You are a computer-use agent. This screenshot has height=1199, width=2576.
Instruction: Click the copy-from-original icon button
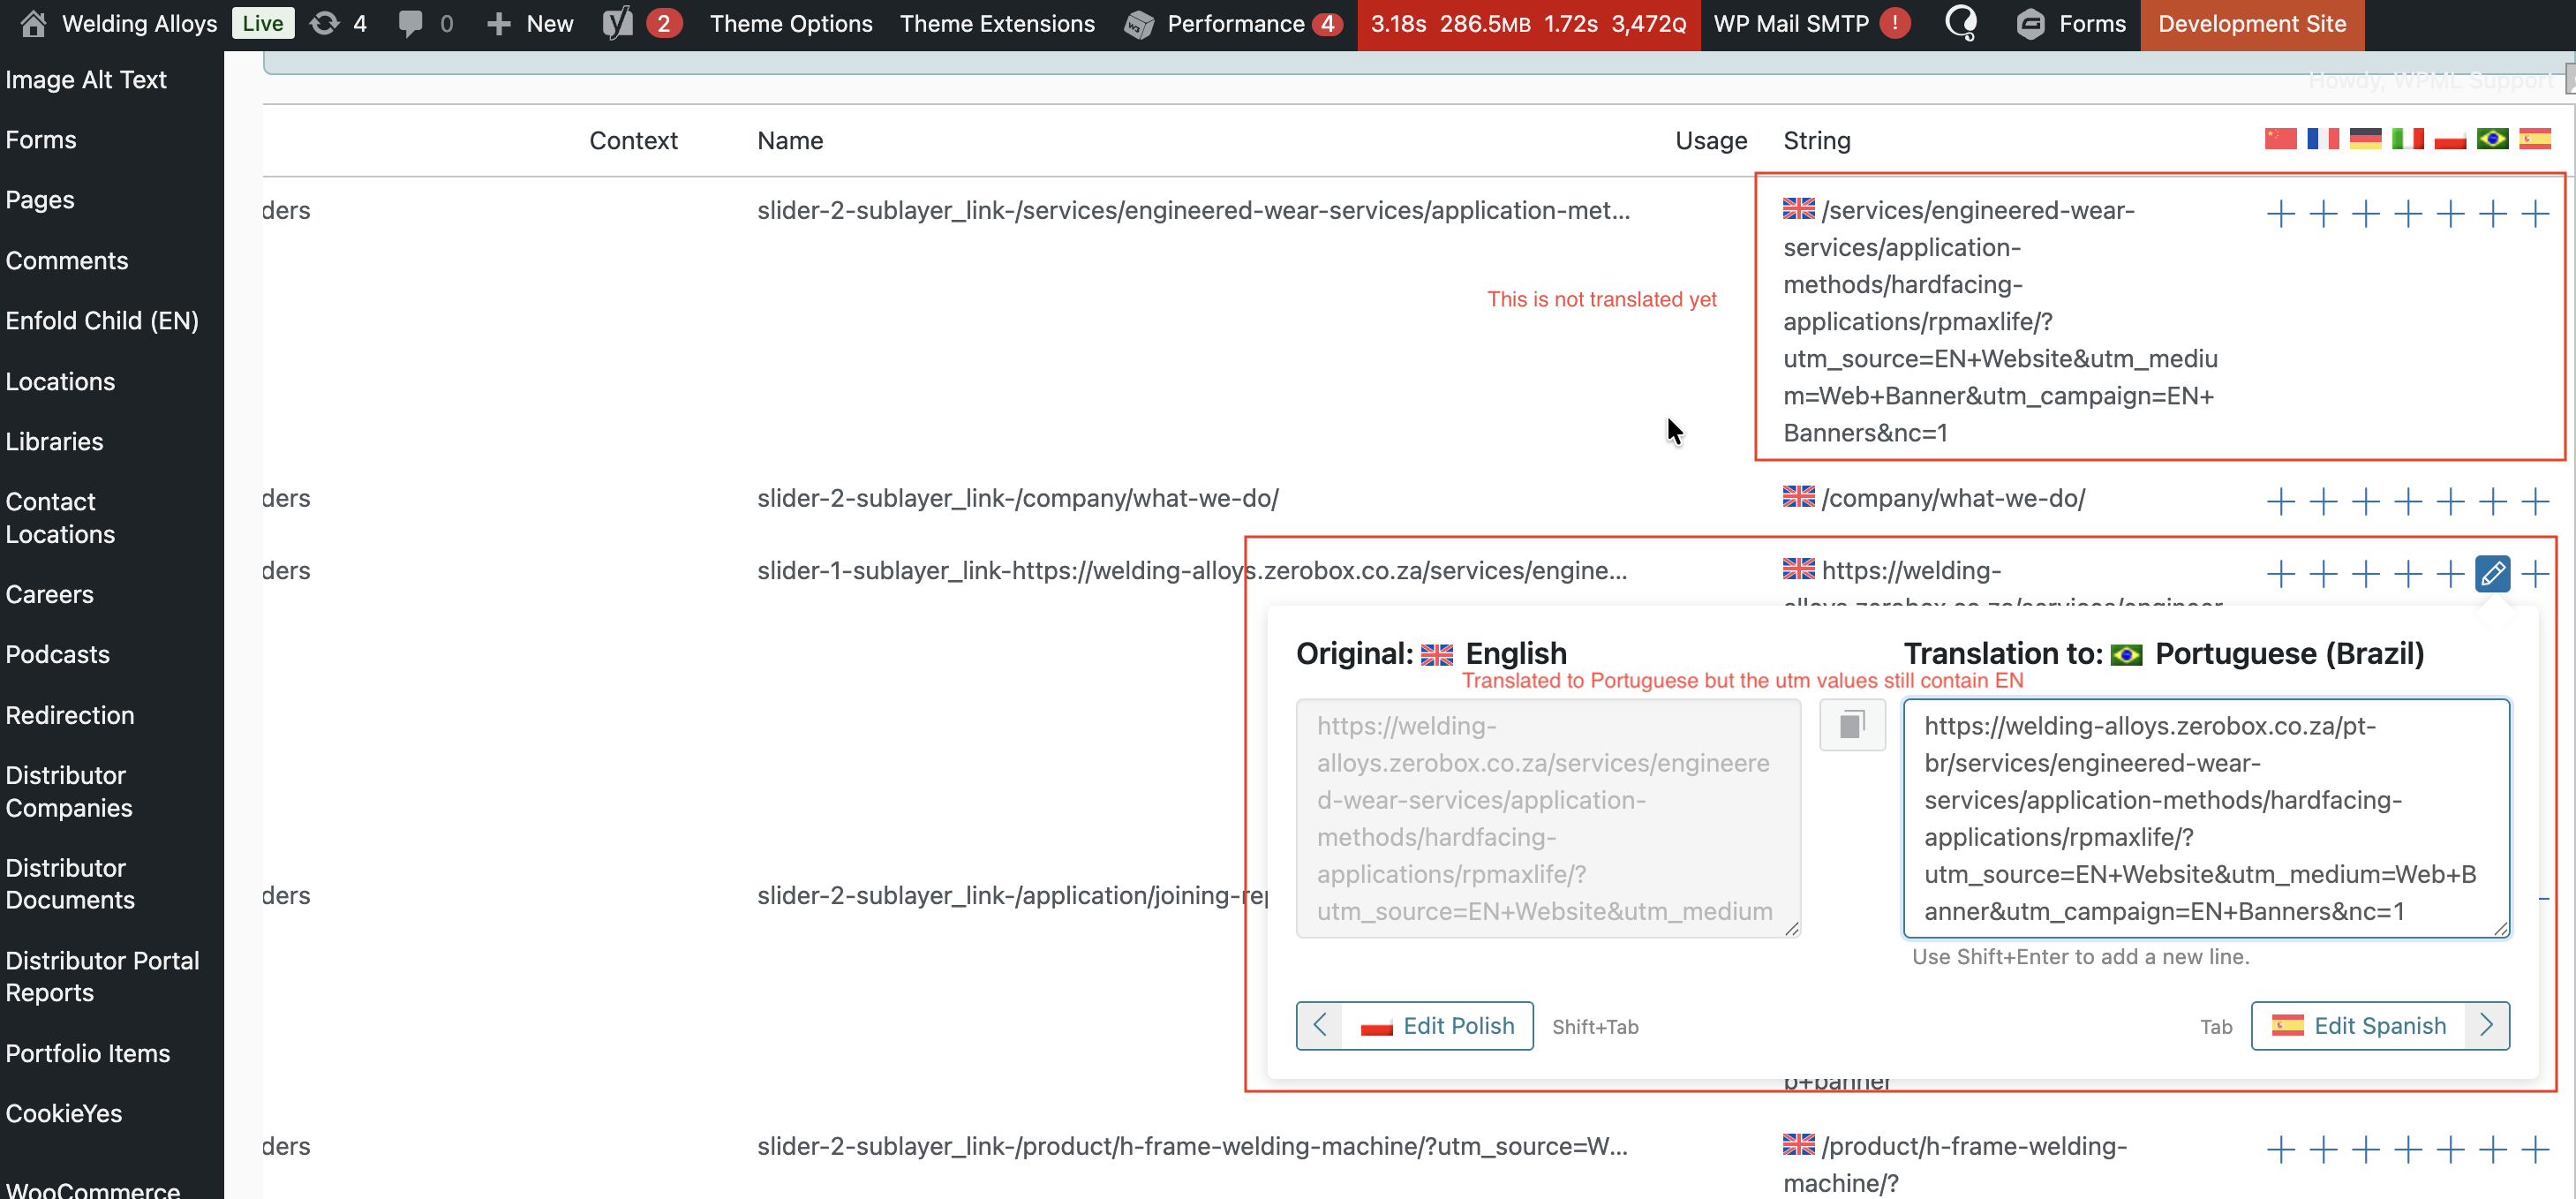point(1851,725)
